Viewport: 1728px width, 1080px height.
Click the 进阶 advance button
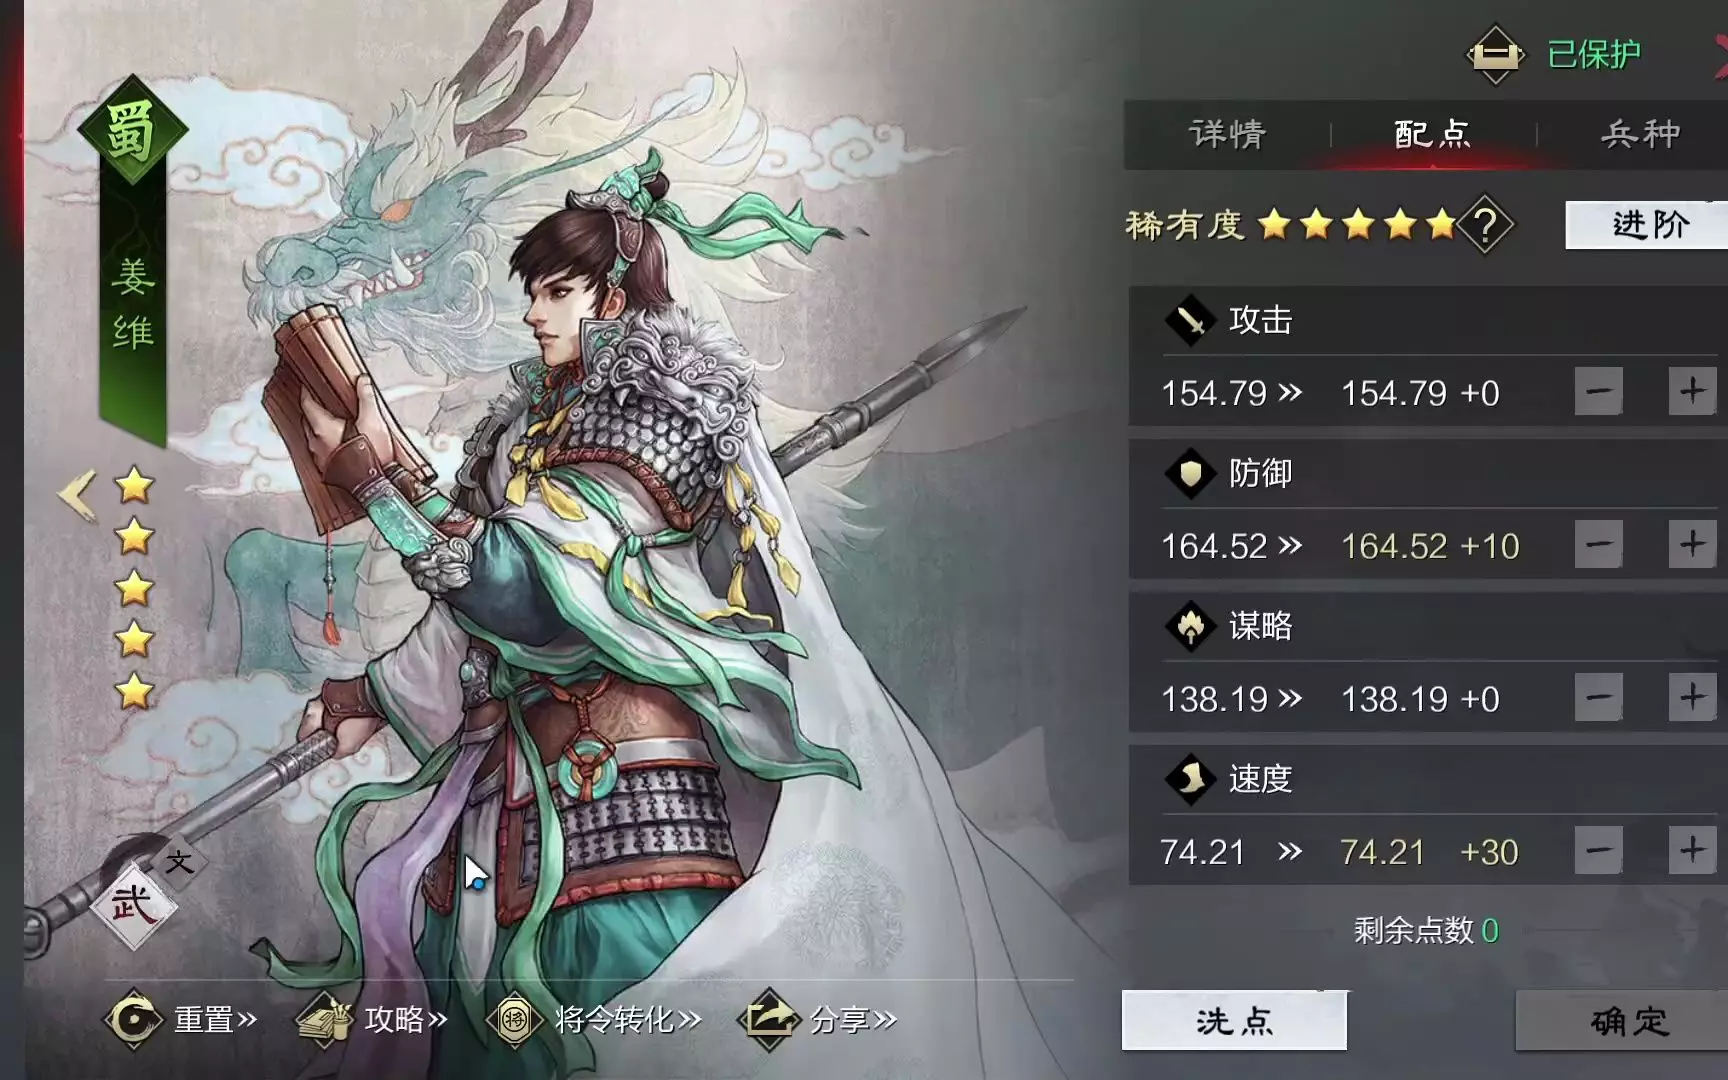1648,225
